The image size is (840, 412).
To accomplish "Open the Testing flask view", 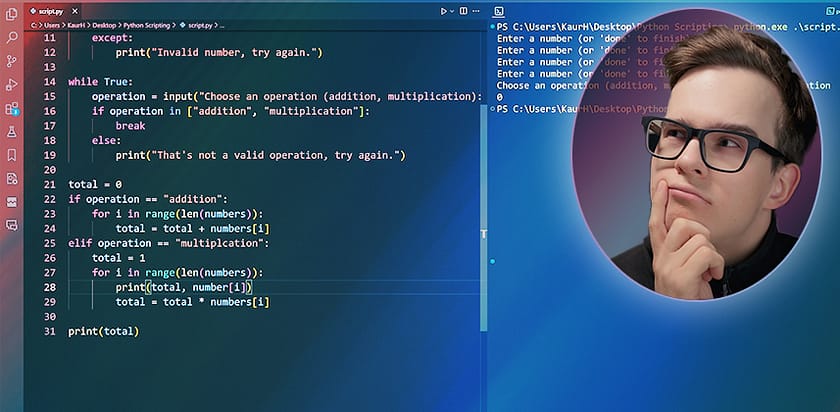I will [x=11, y=132].
